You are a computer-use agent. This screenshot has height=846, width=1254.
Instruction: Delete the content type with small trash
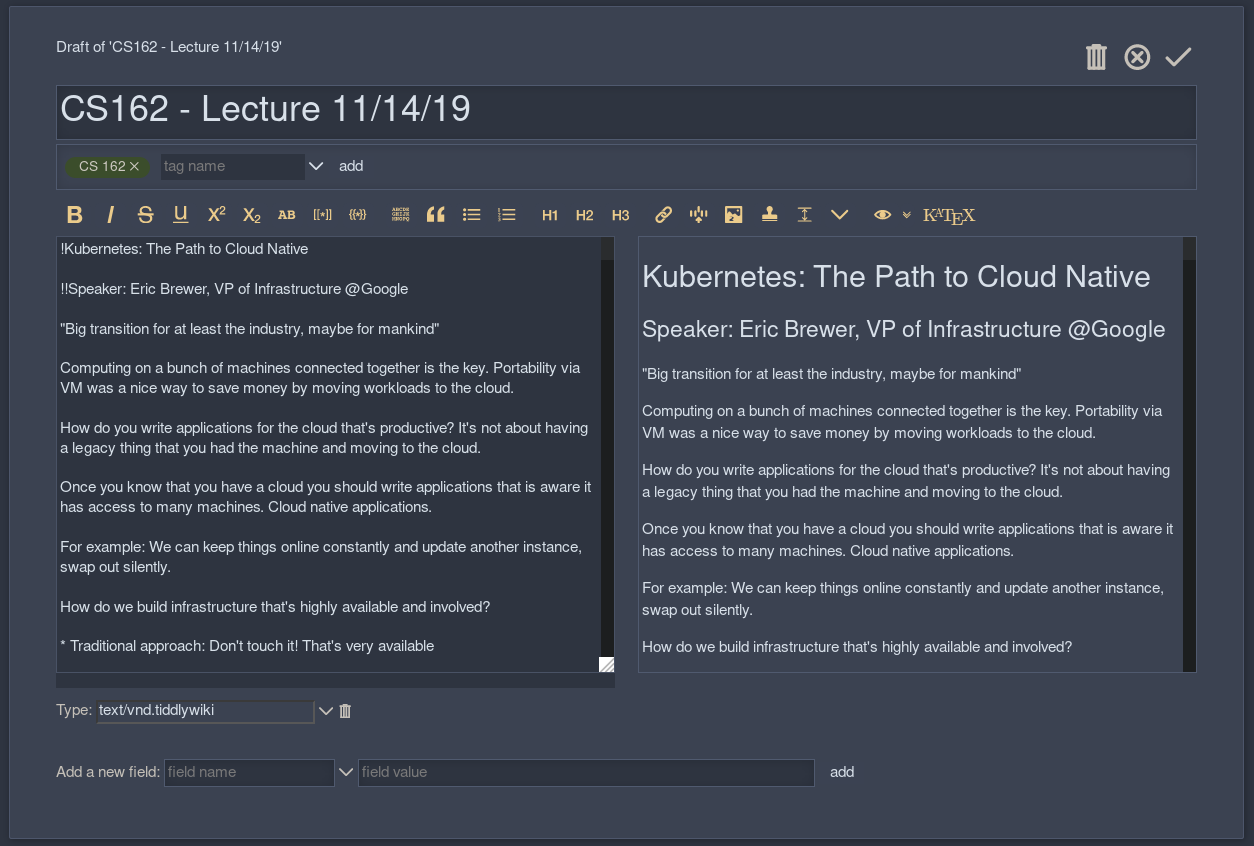point(345,711)
